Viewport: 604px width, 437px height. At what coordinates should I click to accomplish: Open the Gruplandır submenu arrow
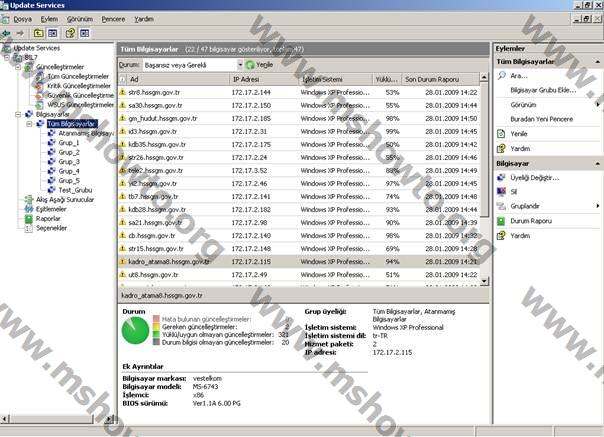pos(597,206)
